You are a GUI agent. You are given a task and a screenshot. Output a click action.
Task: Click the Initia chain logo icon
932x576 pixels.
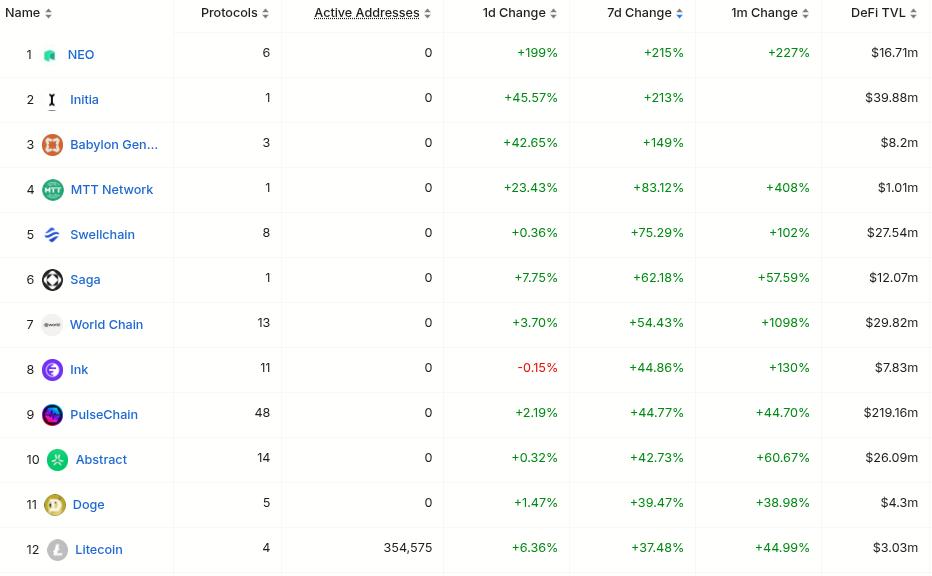[52, 100]
